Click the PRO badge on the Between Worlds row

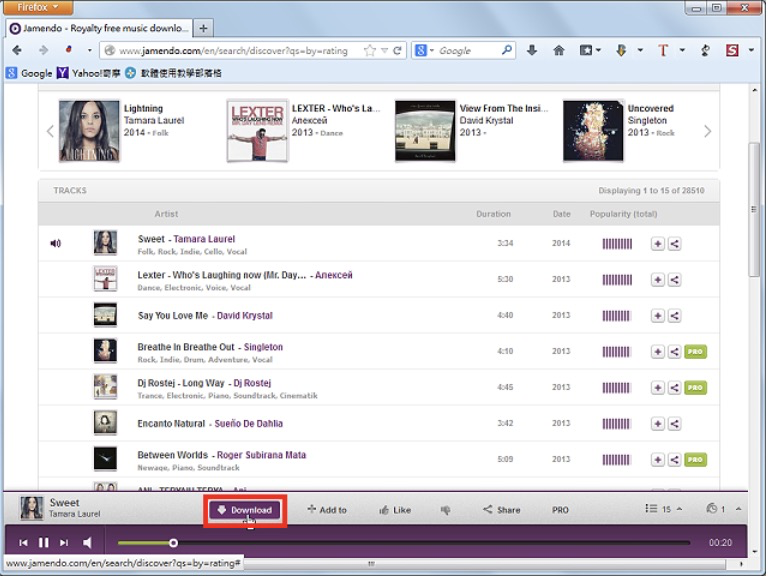(x=696, y=459)
